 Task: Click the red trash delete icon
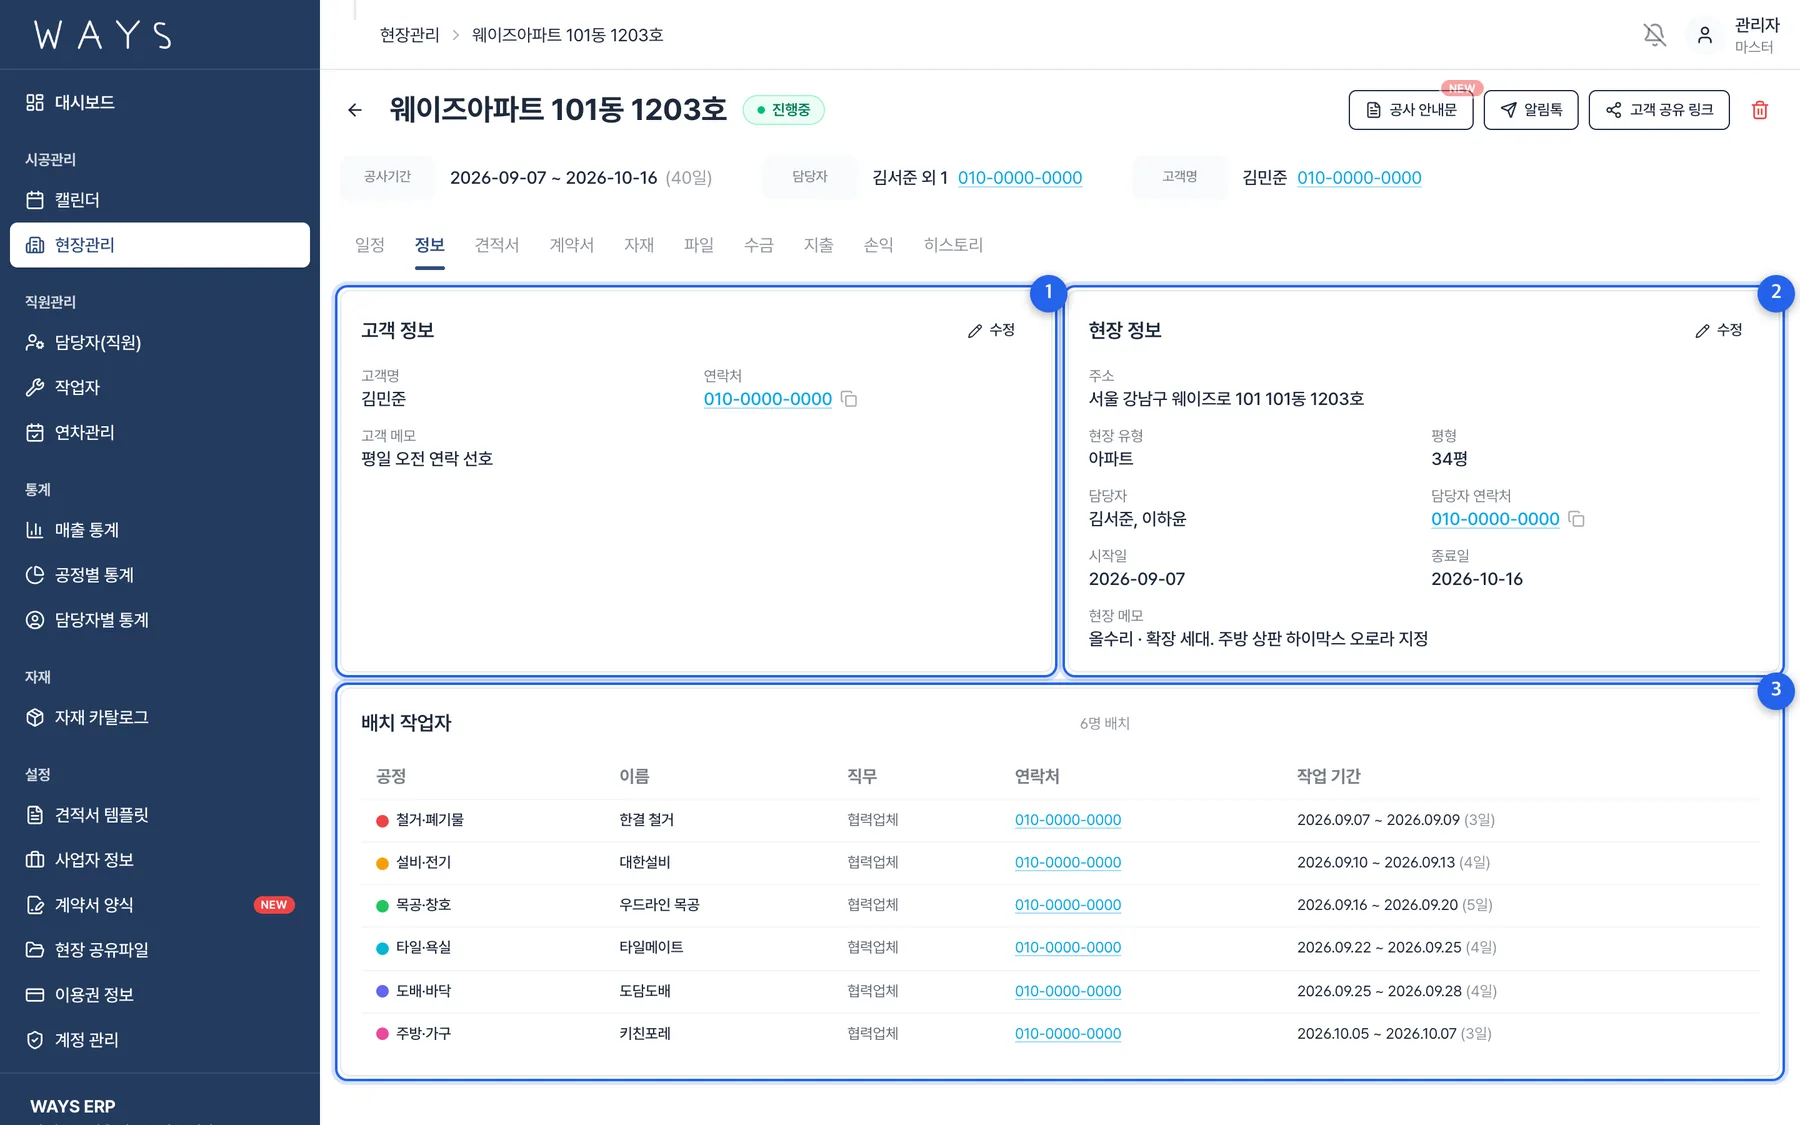click(1760, 110)
